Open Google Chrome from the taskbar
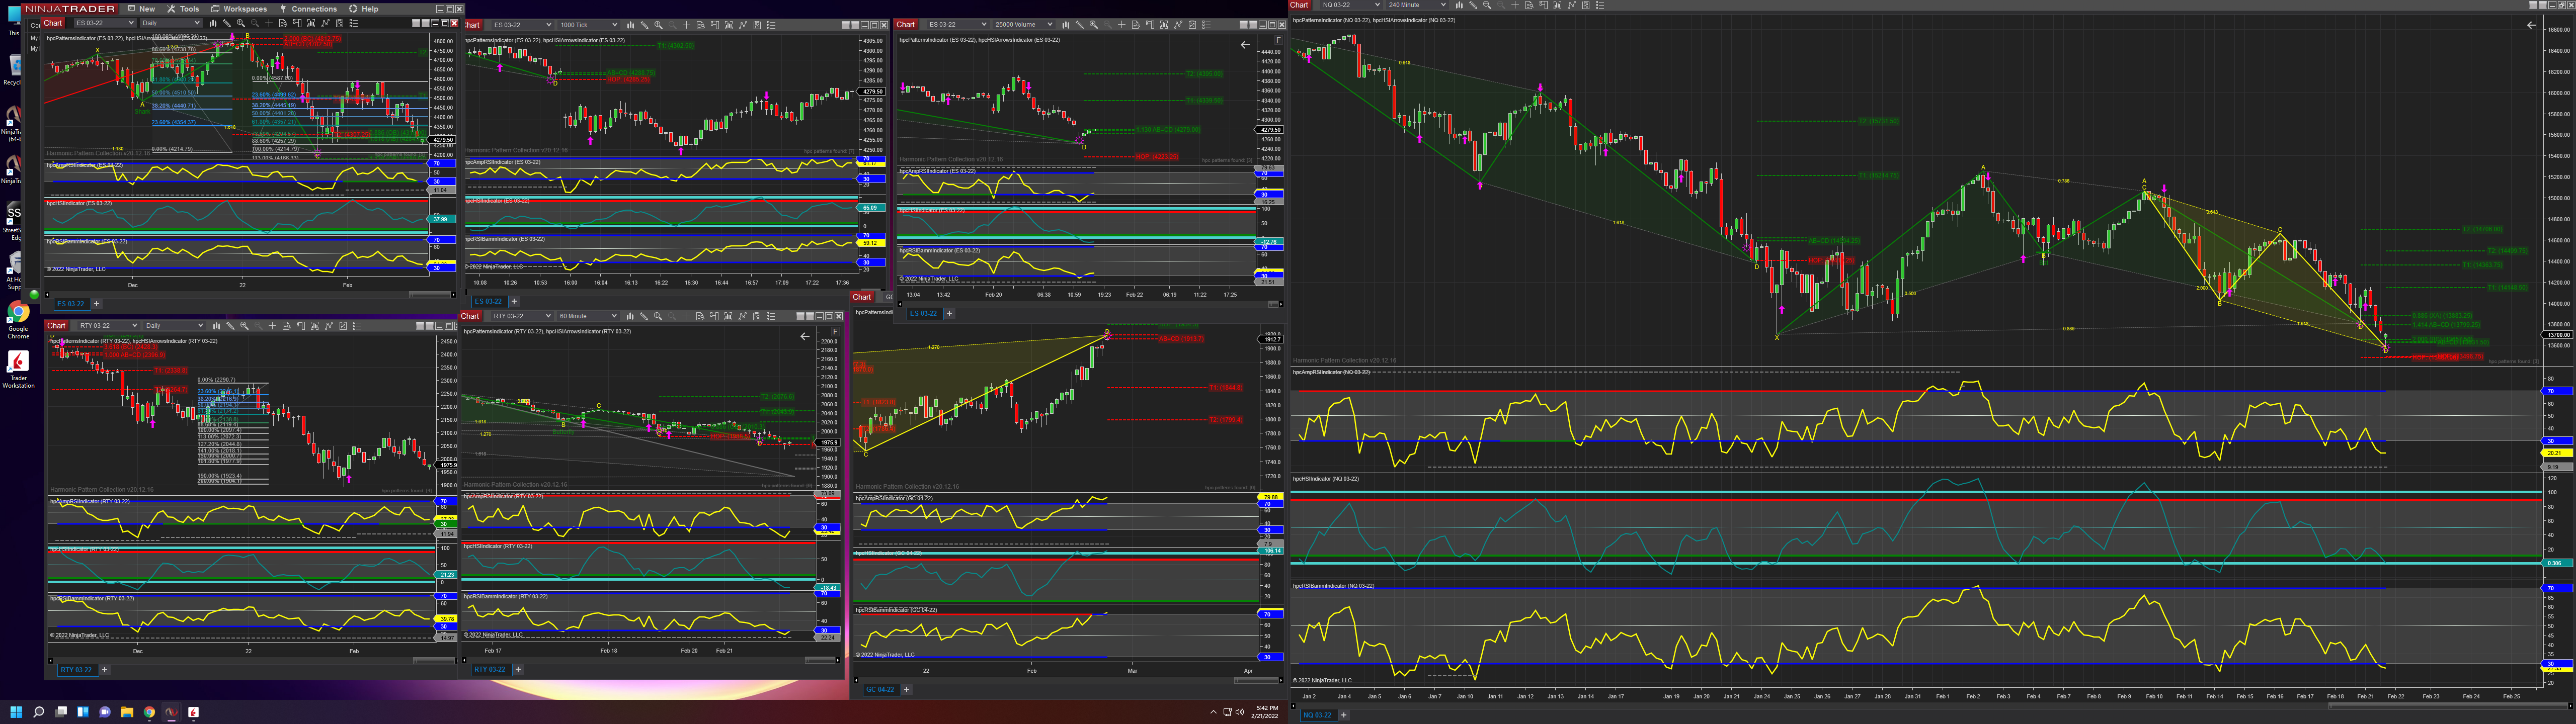The width and height of the screenshot is (2576, 724). click(x=149, y=712)
